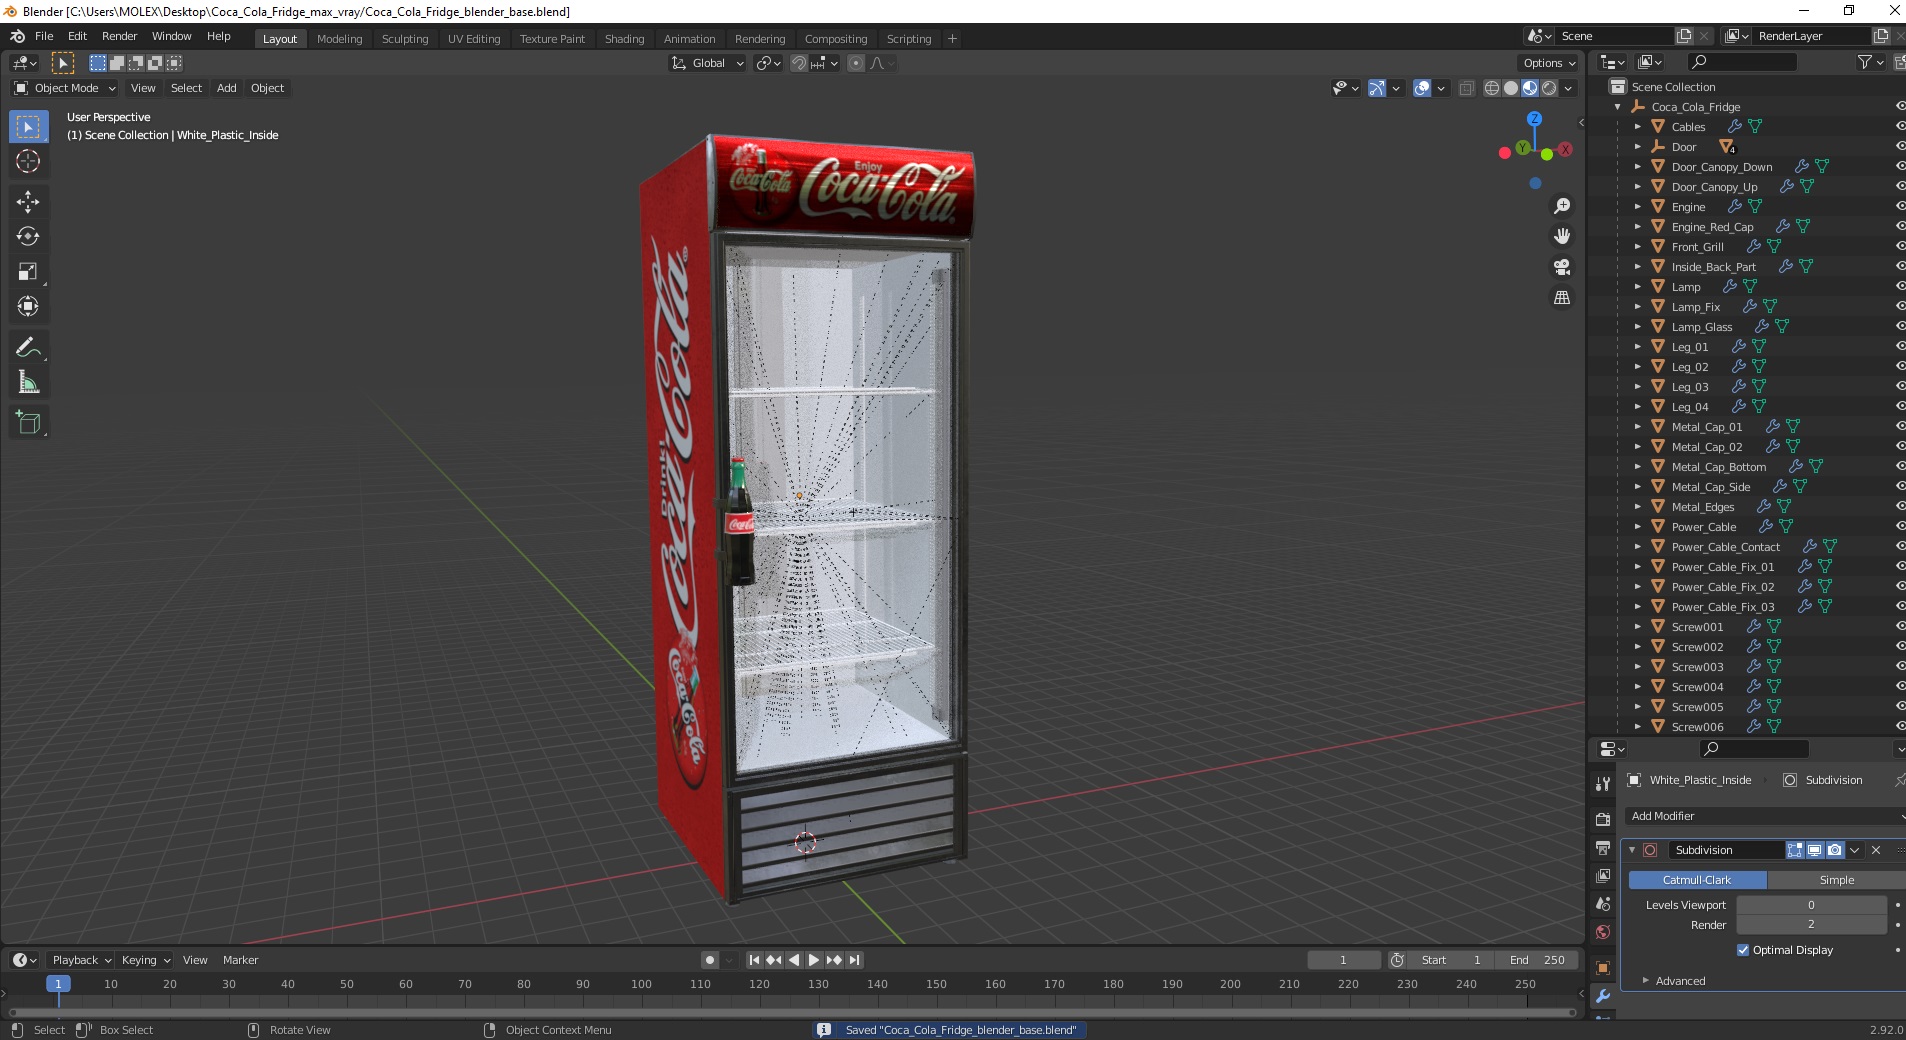
Task: Switch to the Shading workspace tab
Action: click(x=624, y=39)
